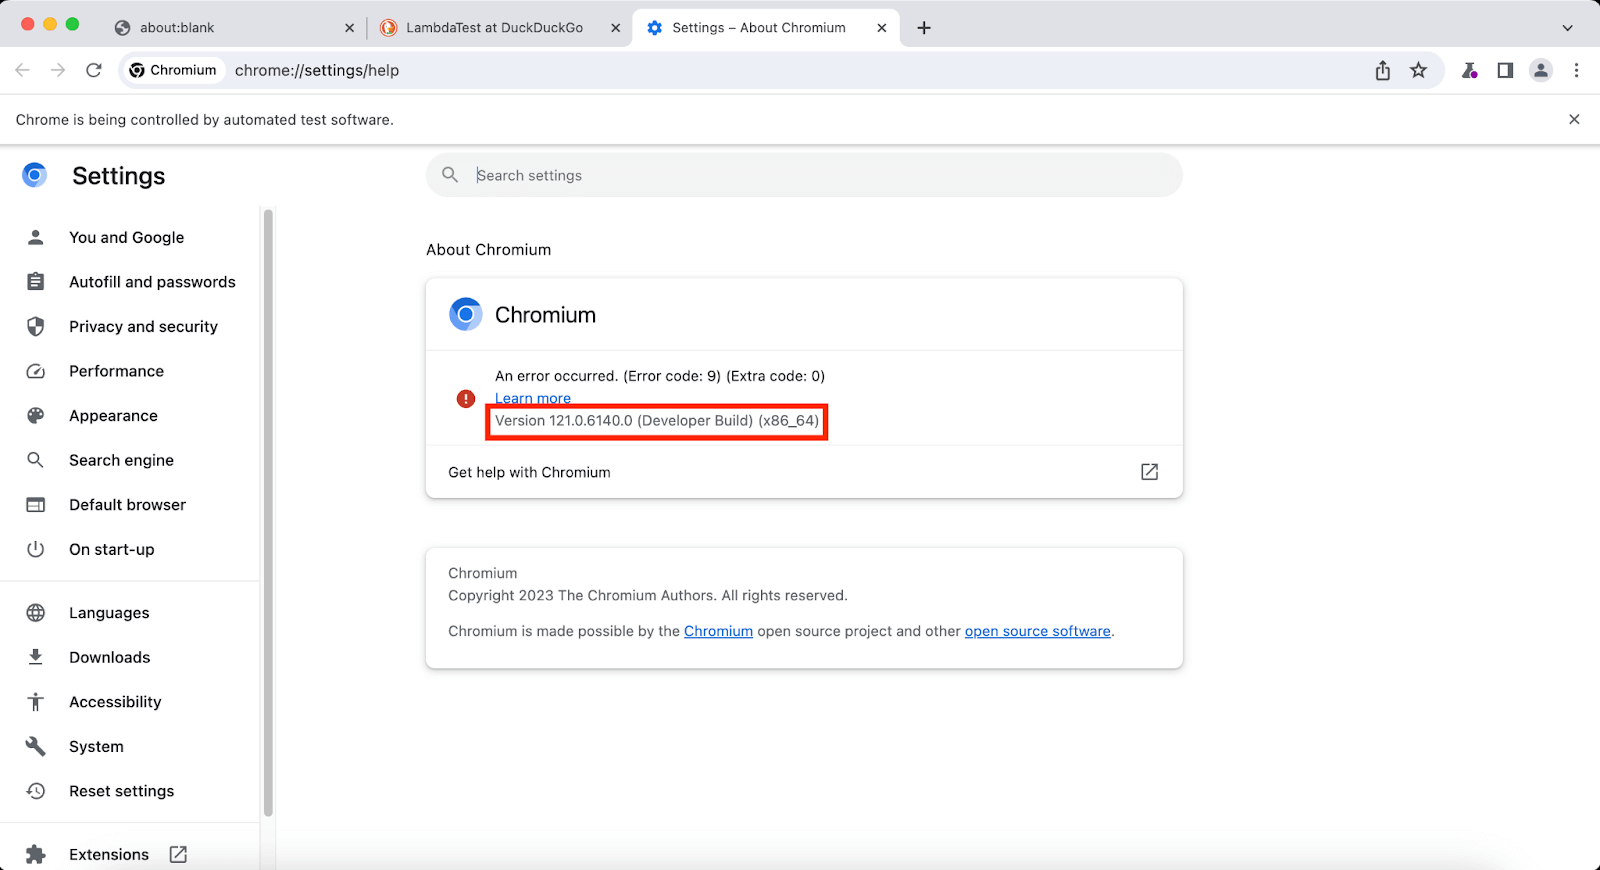Screen dimensions: 1600x870
Task: Open Chrome Labs flask icon
Action: 1469,70
